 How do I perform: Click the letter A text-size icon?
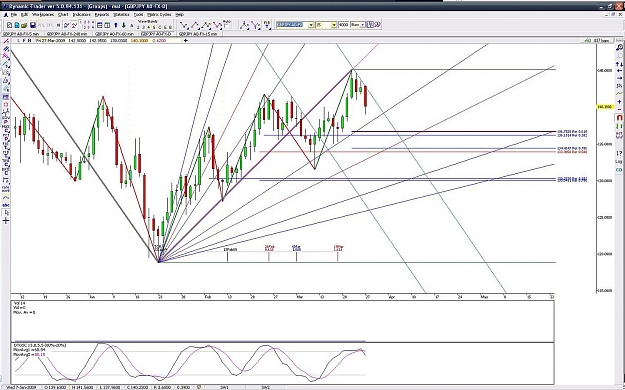(x=132, y=25)
